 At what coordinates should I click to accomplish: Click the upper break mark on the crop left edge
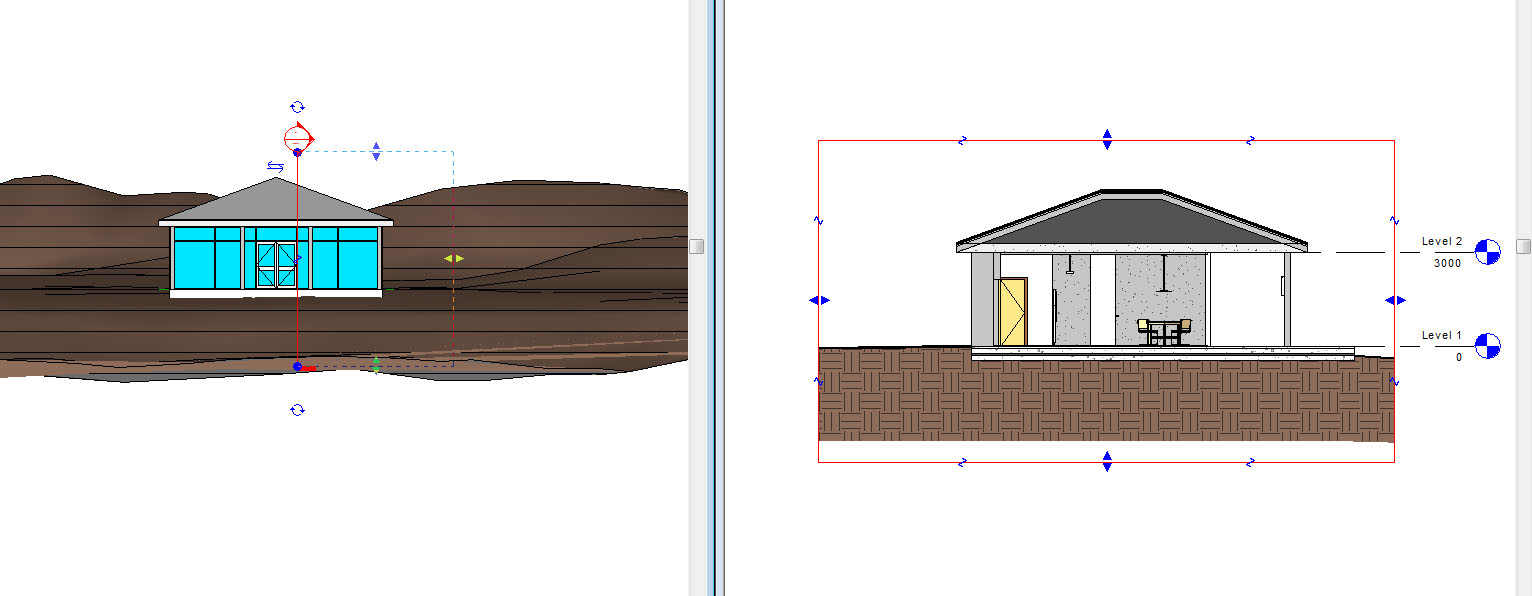pyautogui.click(x=819, y=220)
